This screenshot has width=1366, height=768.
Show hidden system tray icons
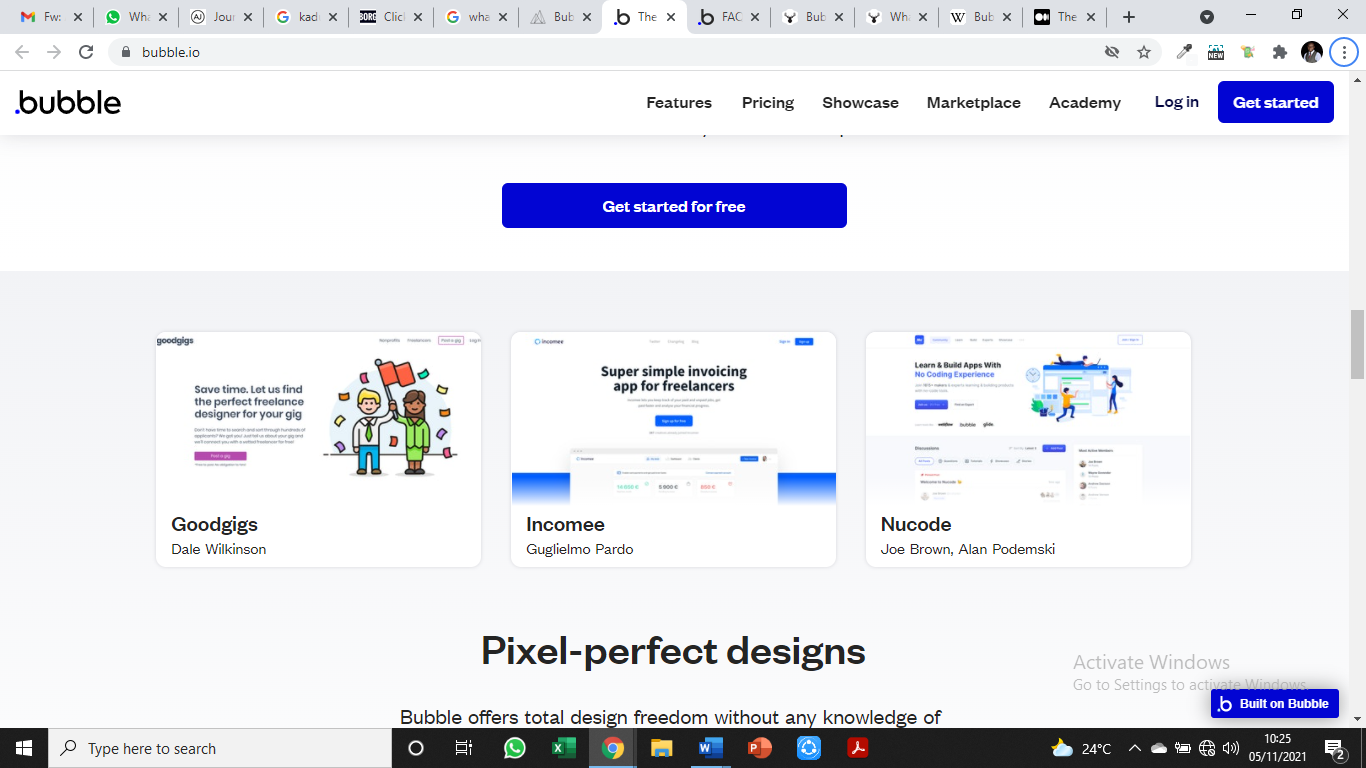(1134, 748)
